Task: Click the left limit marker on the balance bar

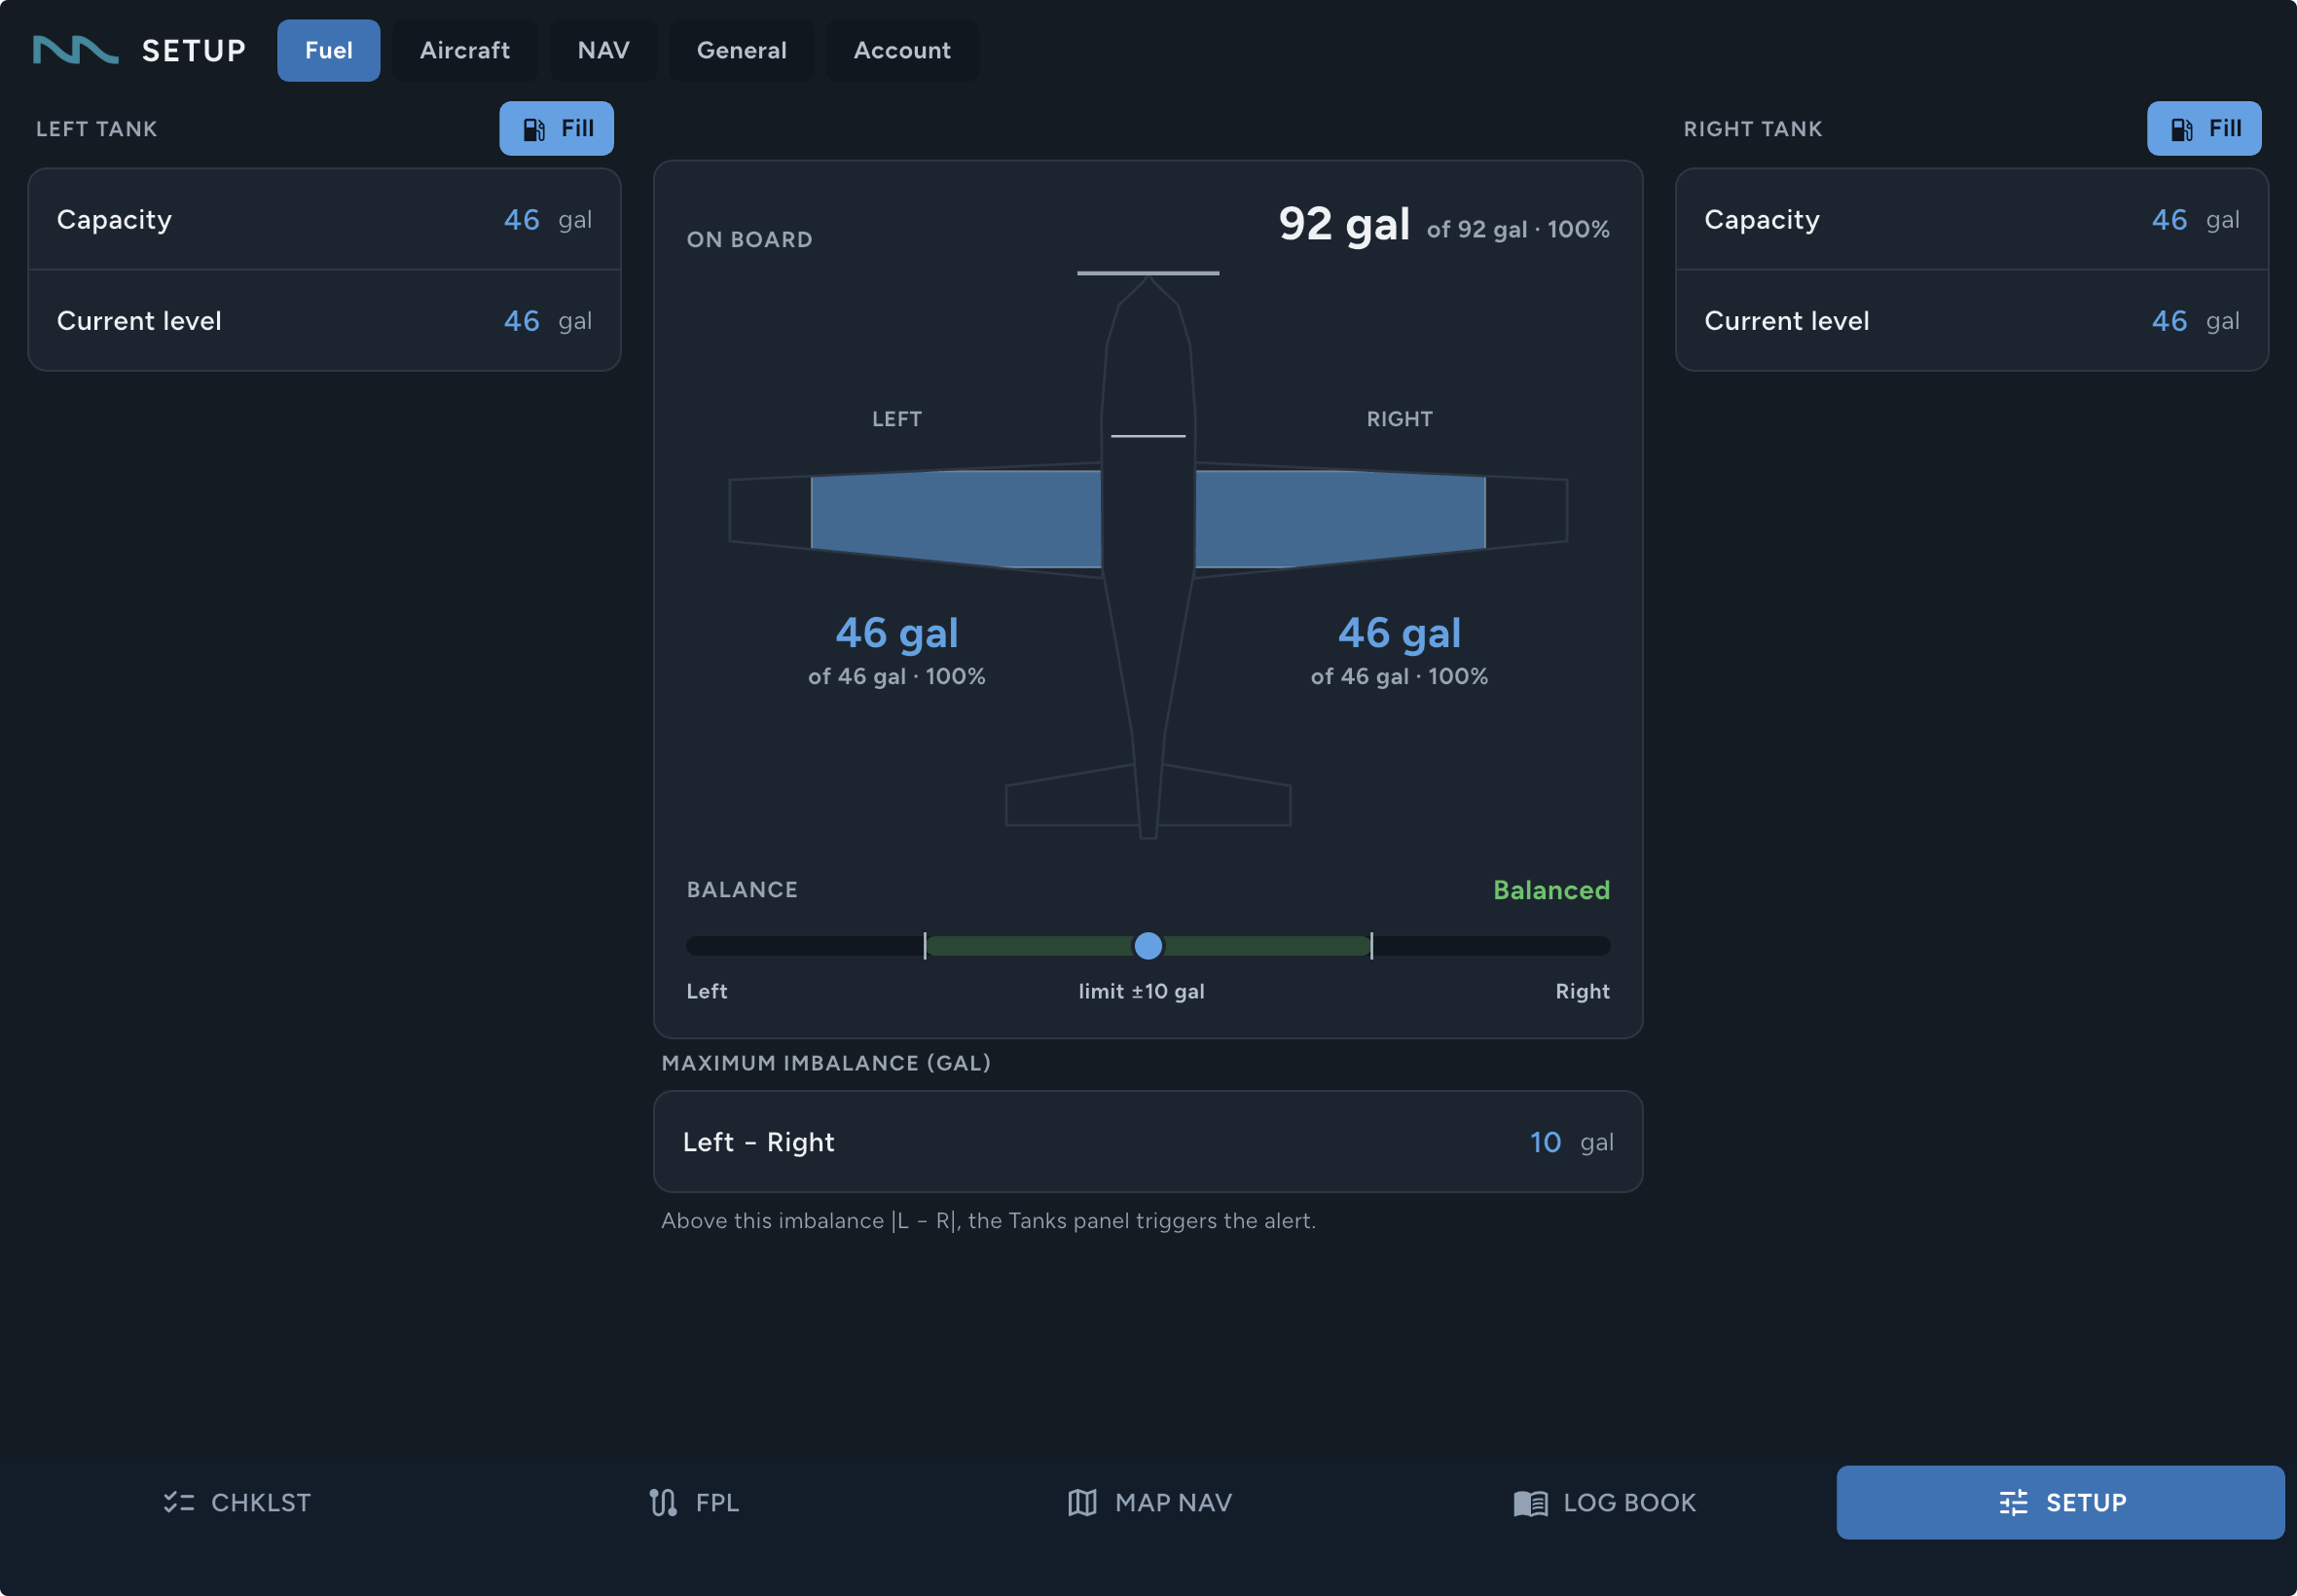Action: pos(925,945)
